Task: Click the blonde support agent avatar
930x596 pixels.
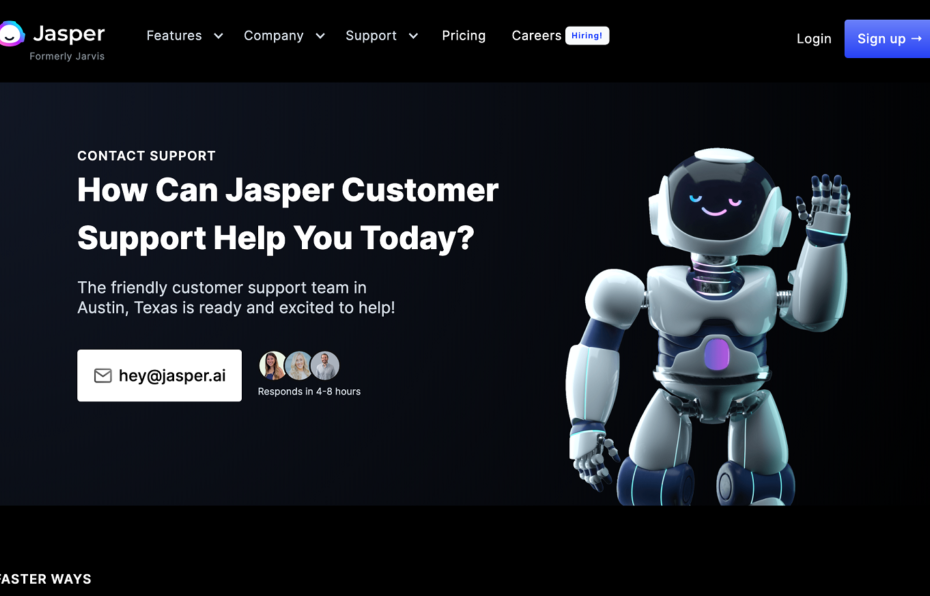Action: point(299,365)
